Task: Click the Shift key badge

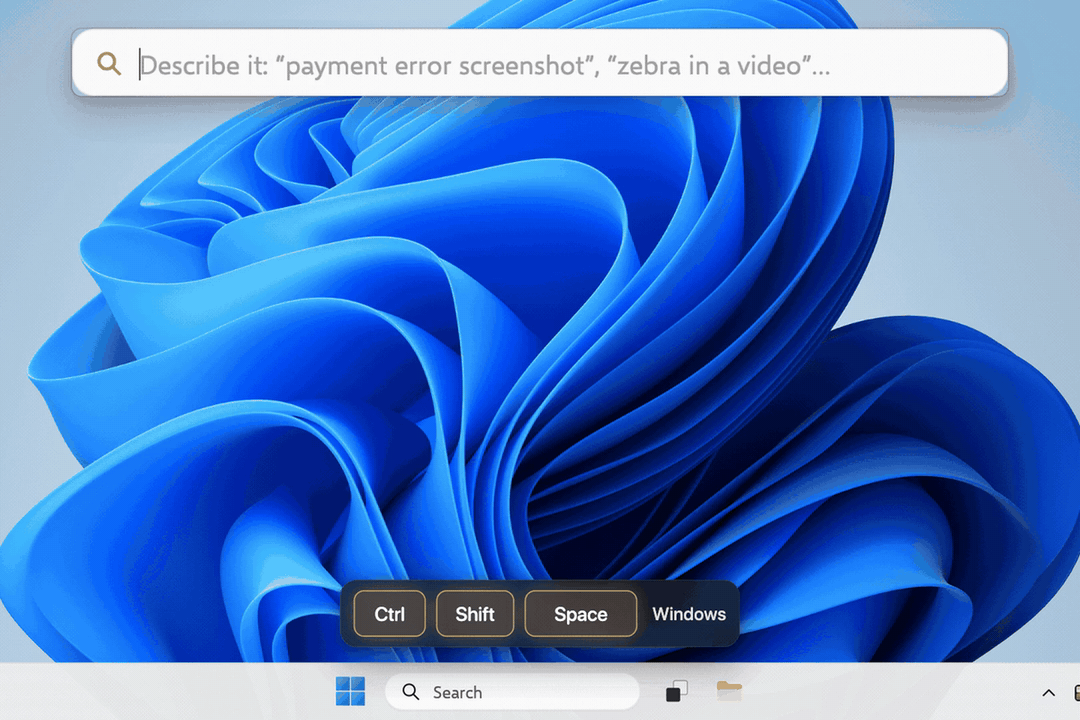Action: click(x=475, y=613)
